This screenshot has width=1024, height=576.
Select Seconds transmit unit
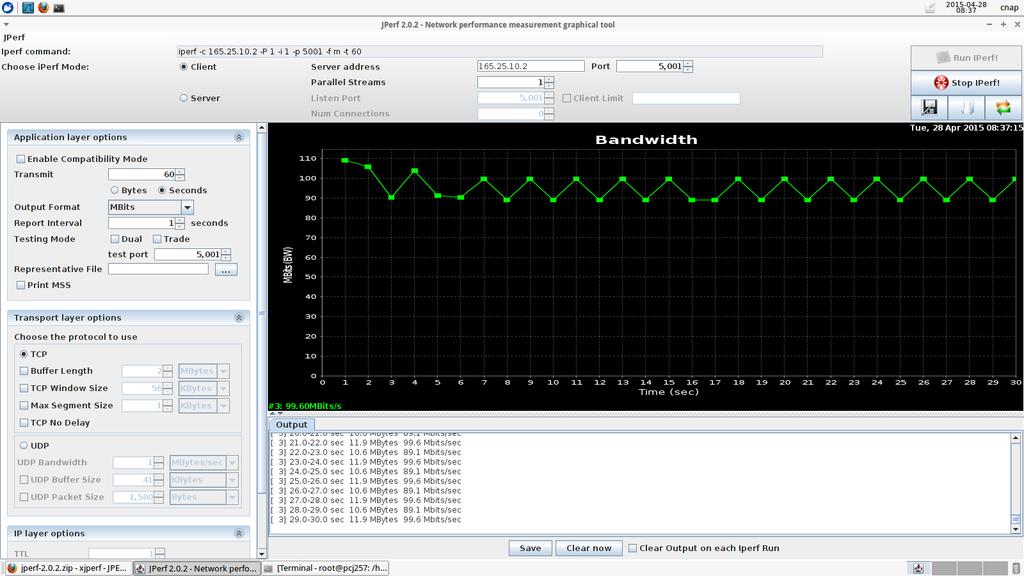162,190
